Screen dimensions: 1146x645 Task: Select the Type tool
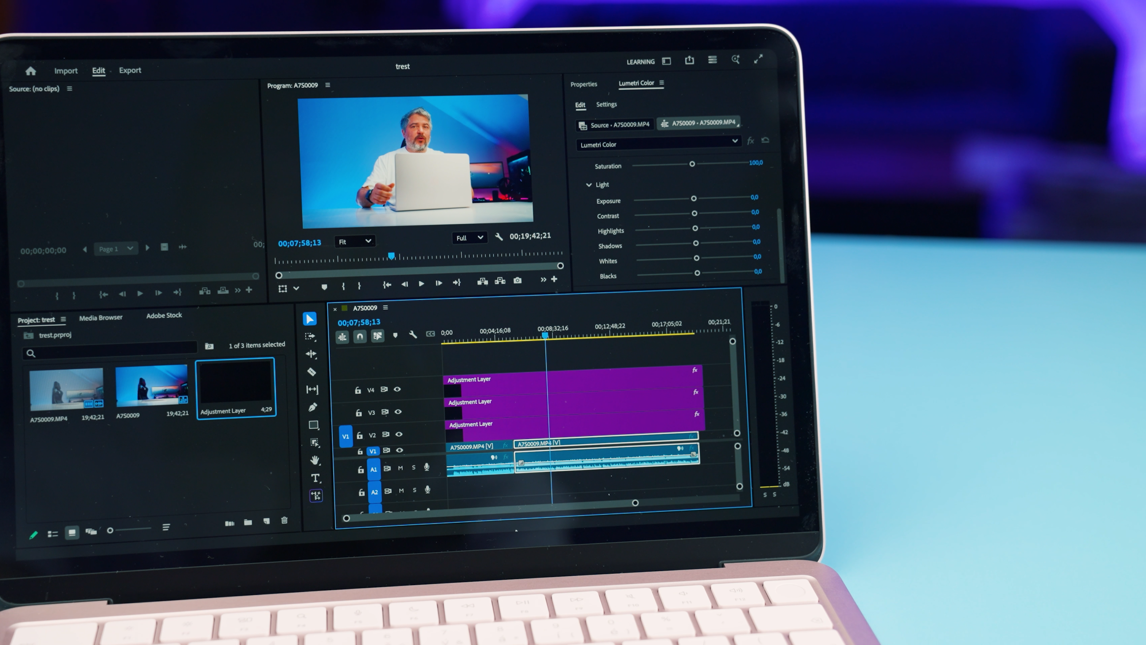tap(316, 478)
